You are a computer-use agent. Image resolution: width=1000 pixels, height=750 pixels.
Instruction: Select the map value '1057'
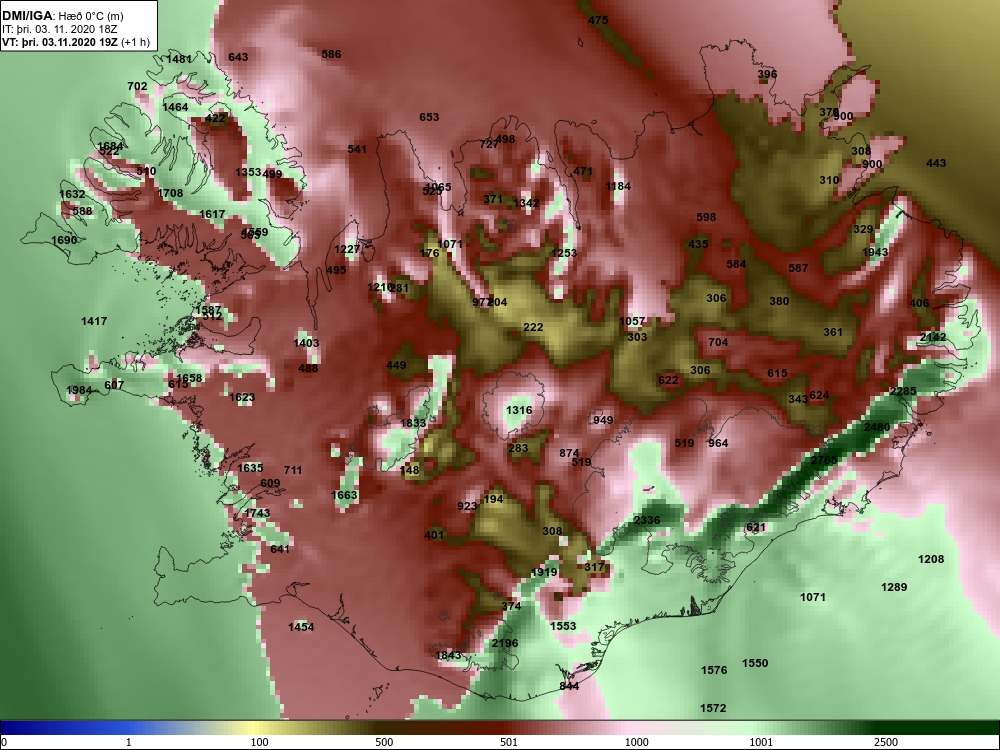633,321
